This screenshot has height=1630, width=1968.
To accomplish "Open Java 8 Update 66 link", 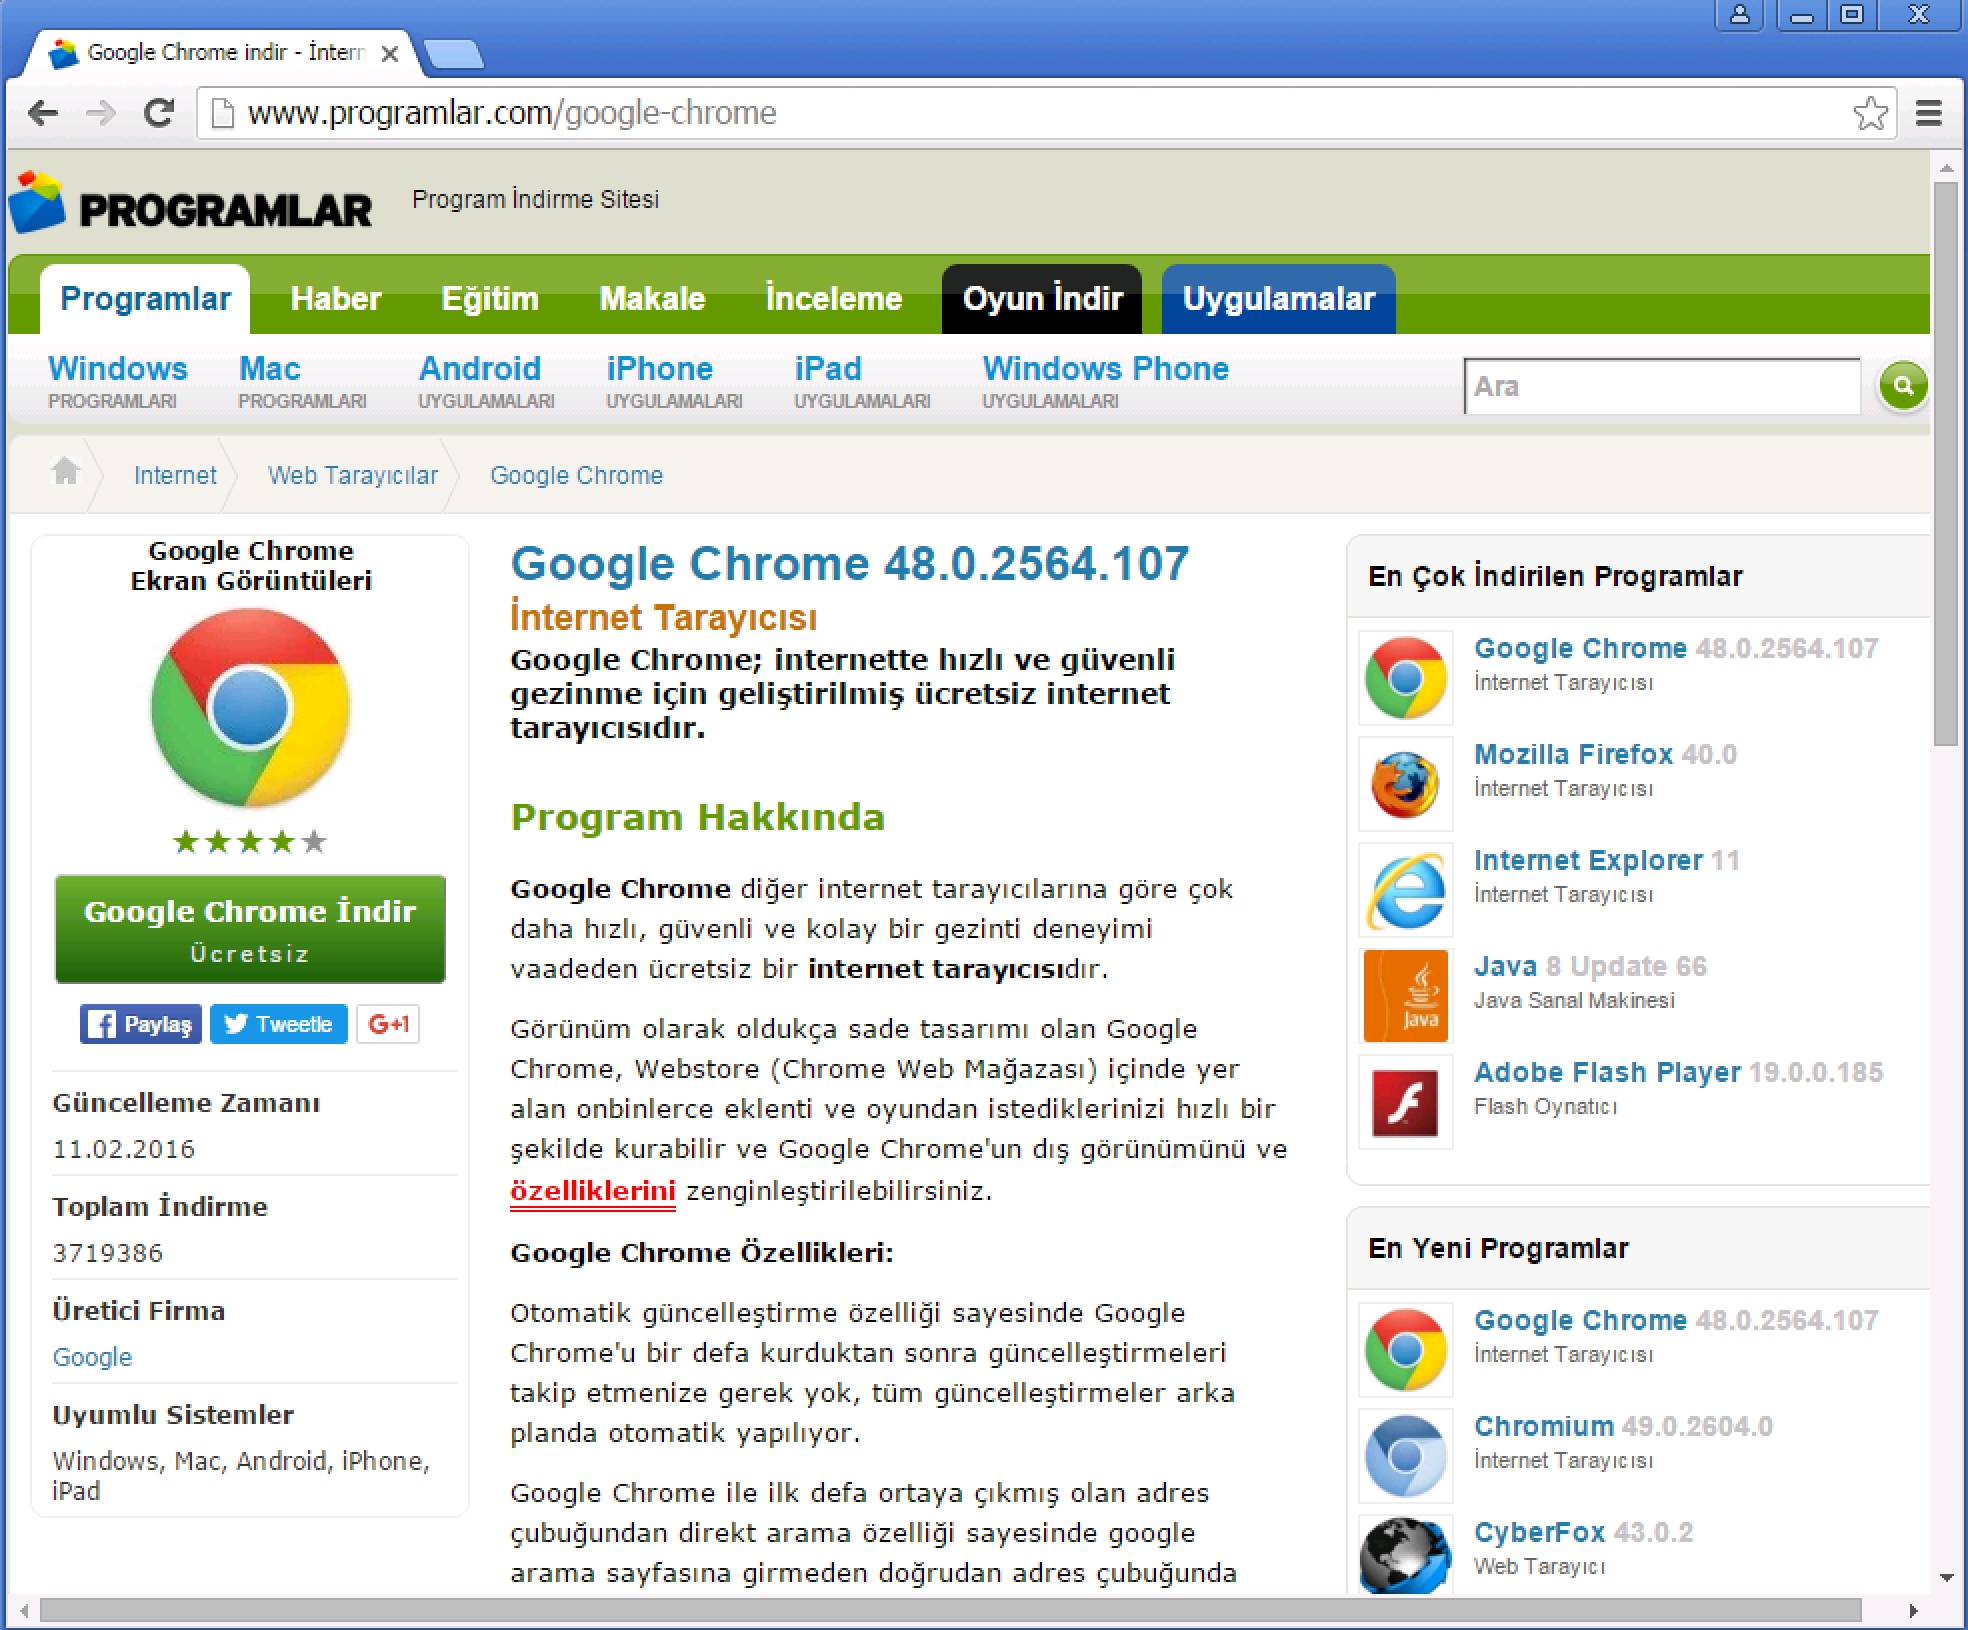I will click(x=1590, y=966).
